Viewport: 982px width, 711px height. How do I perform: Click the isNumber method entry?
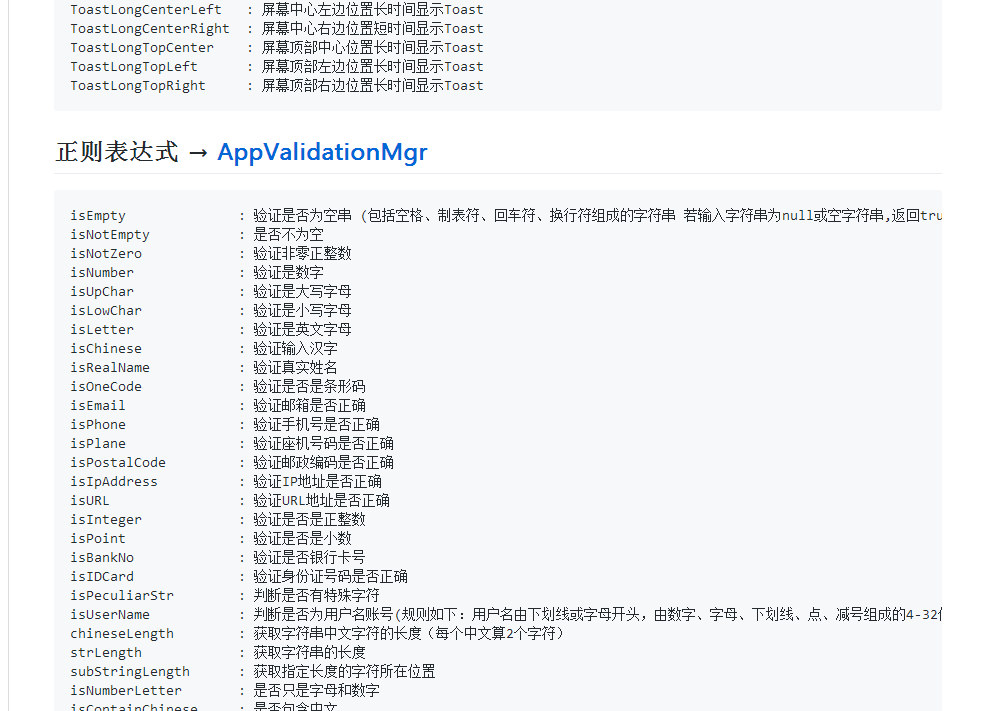[x=102, y=273]
